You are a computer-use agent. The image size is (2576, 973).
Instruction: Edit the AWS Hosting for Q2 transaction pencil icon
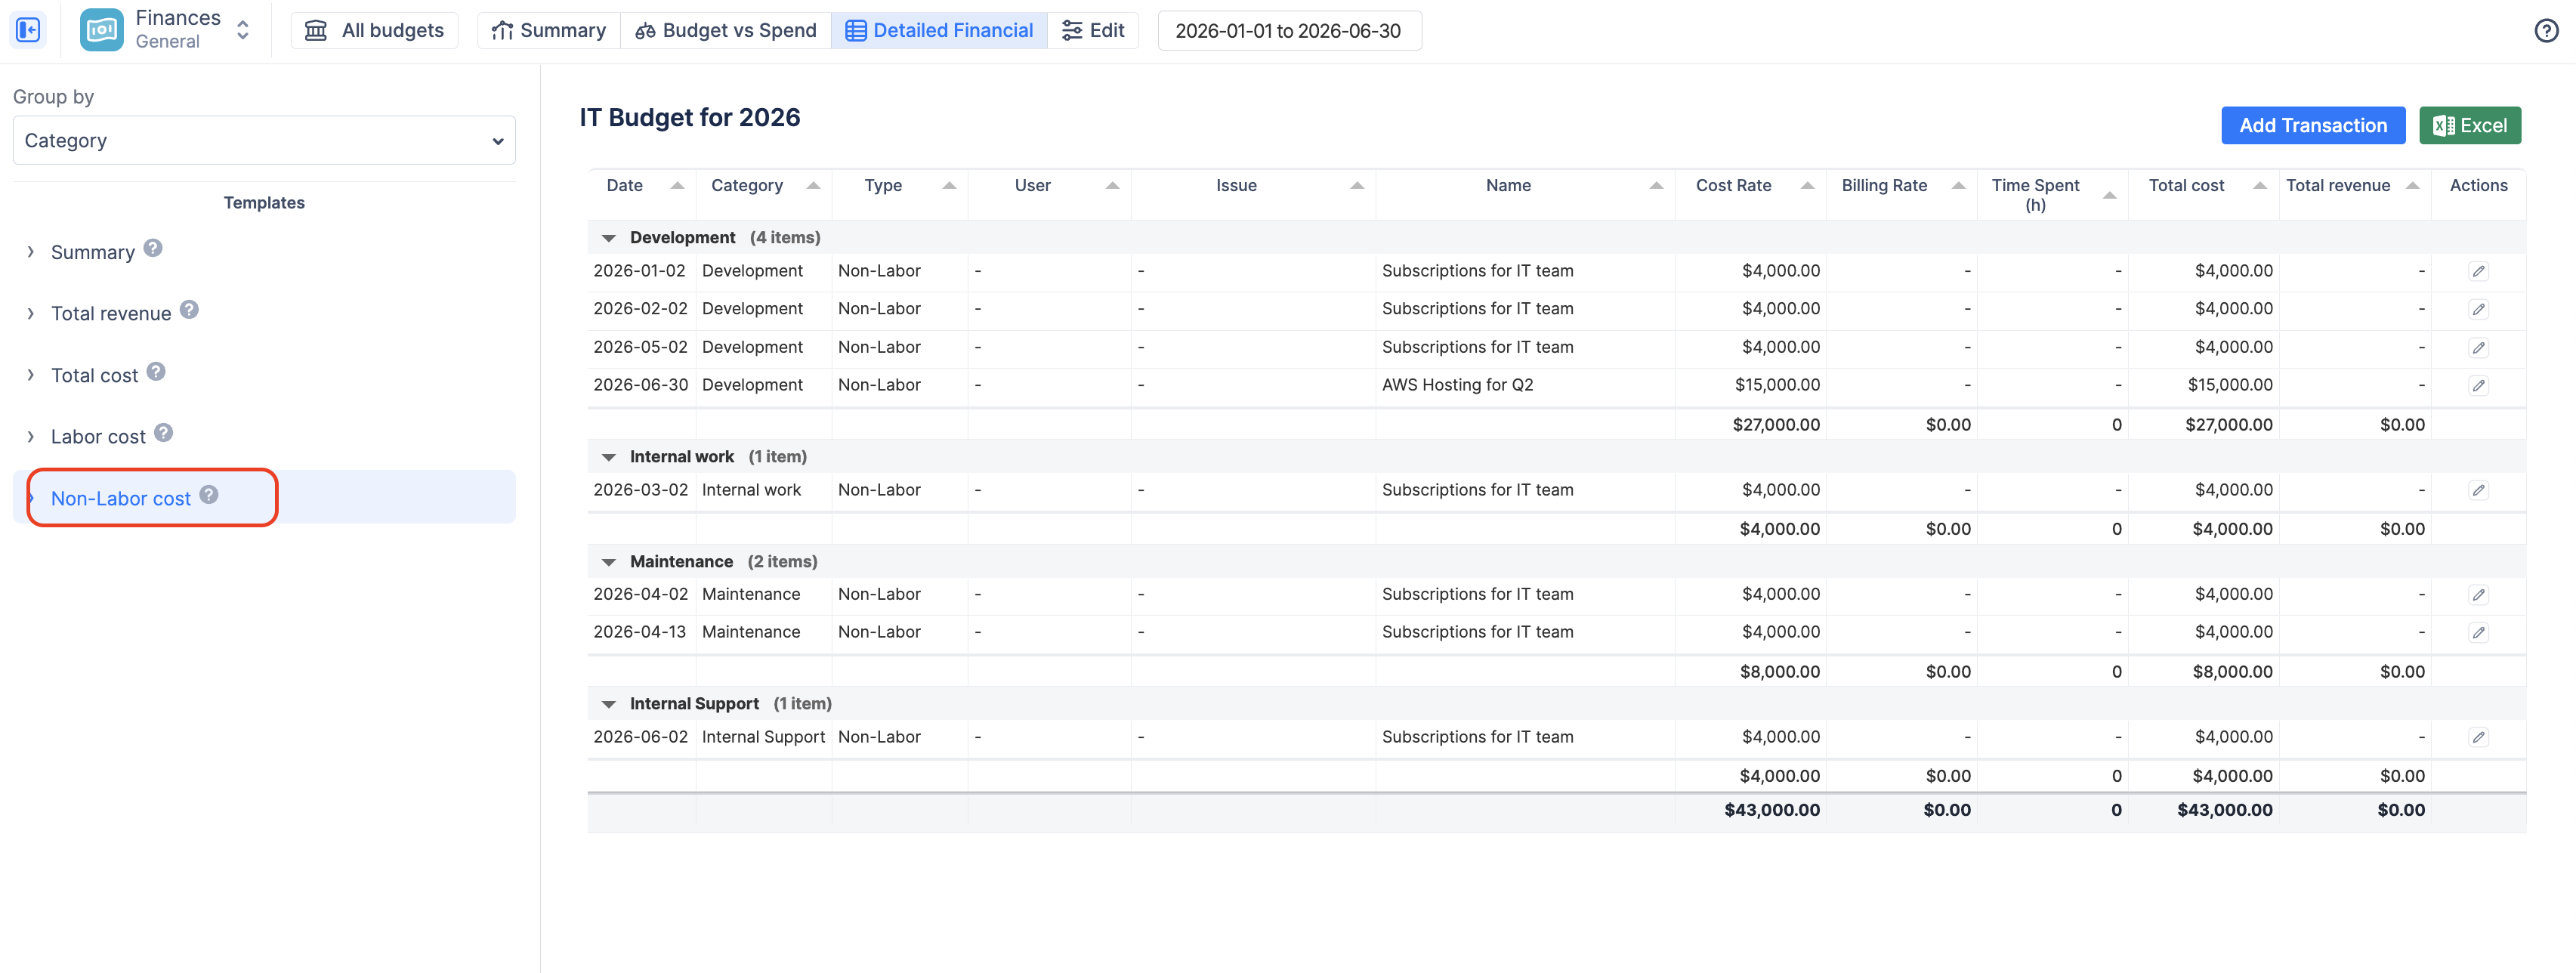2479,385
